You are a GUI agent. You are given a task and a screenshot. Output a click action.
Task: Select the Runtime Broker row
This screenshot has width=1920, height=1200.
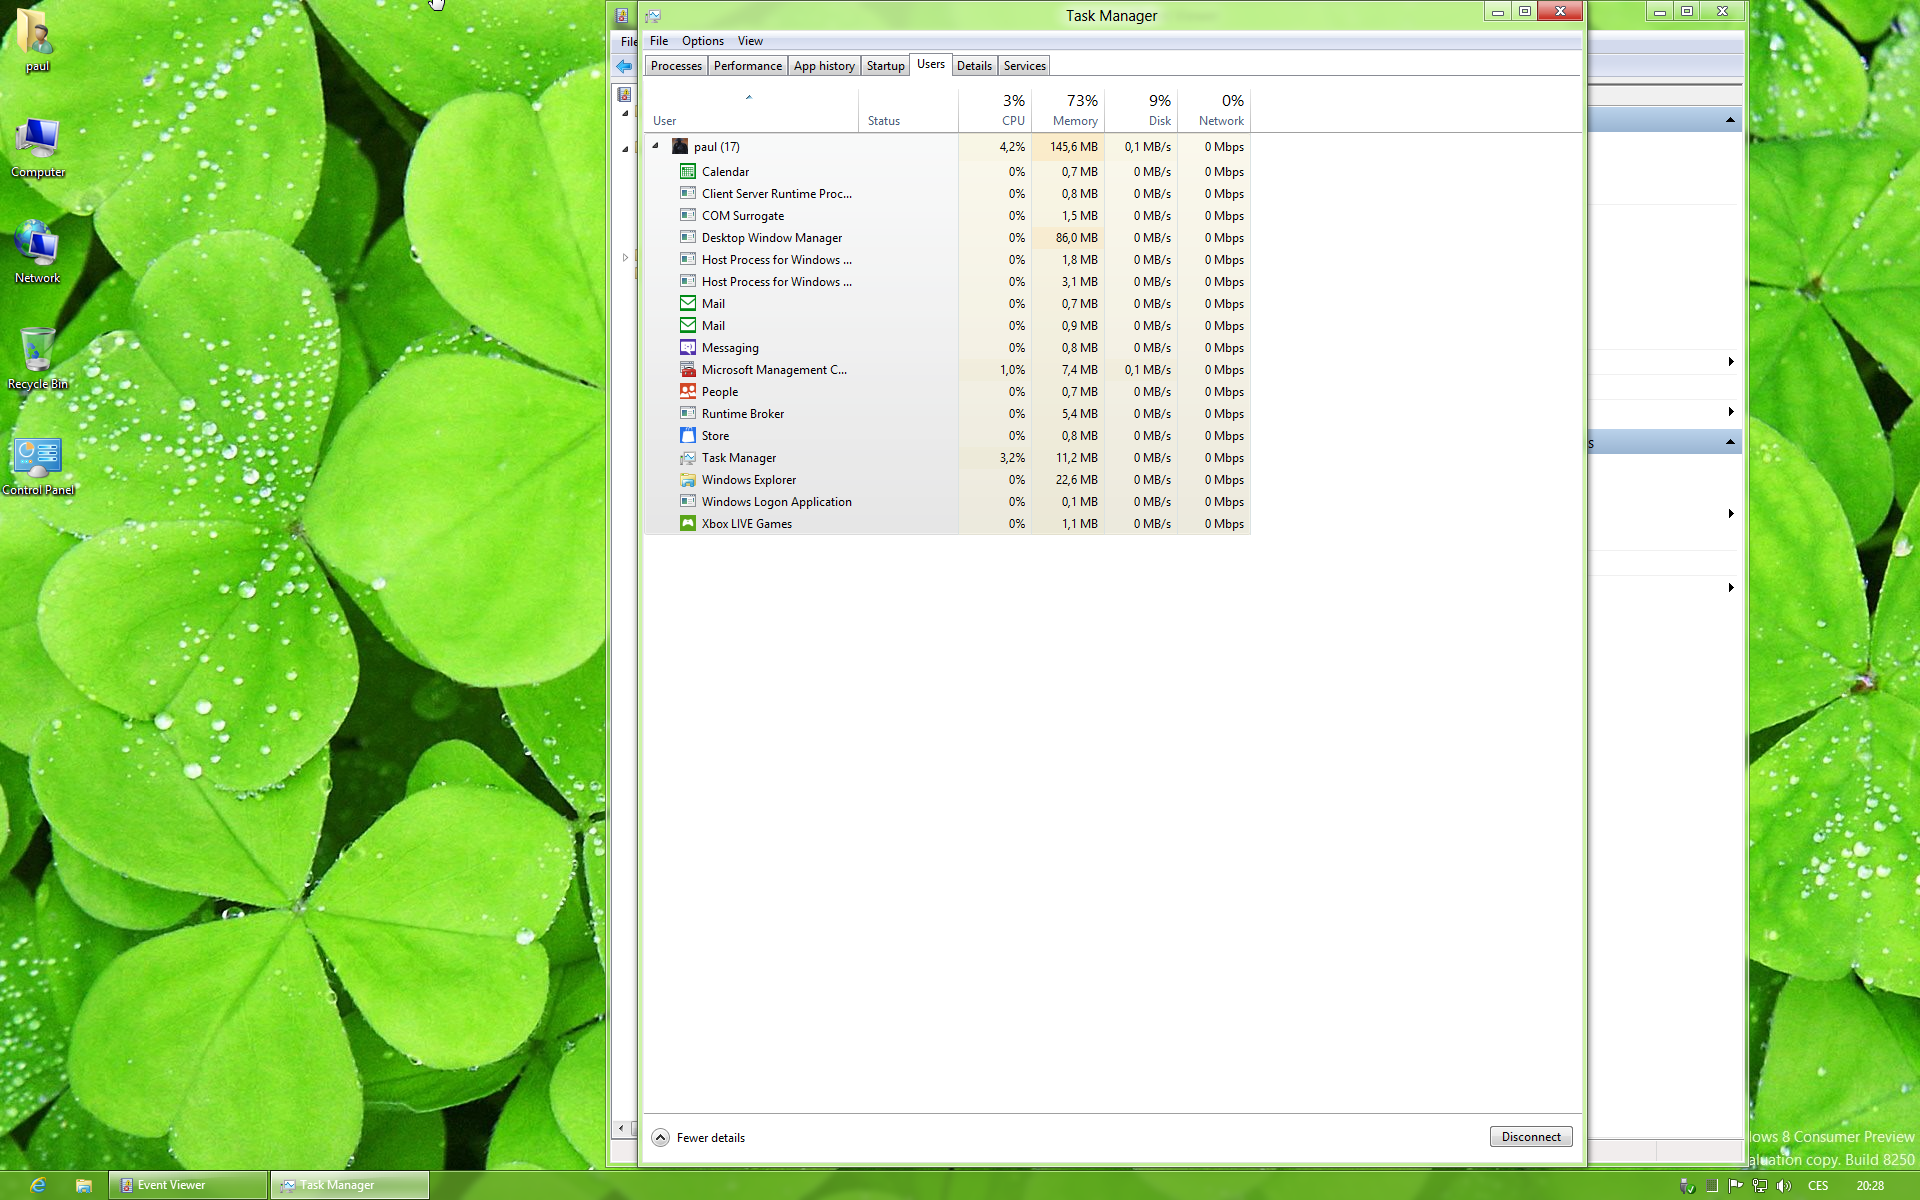948,414
